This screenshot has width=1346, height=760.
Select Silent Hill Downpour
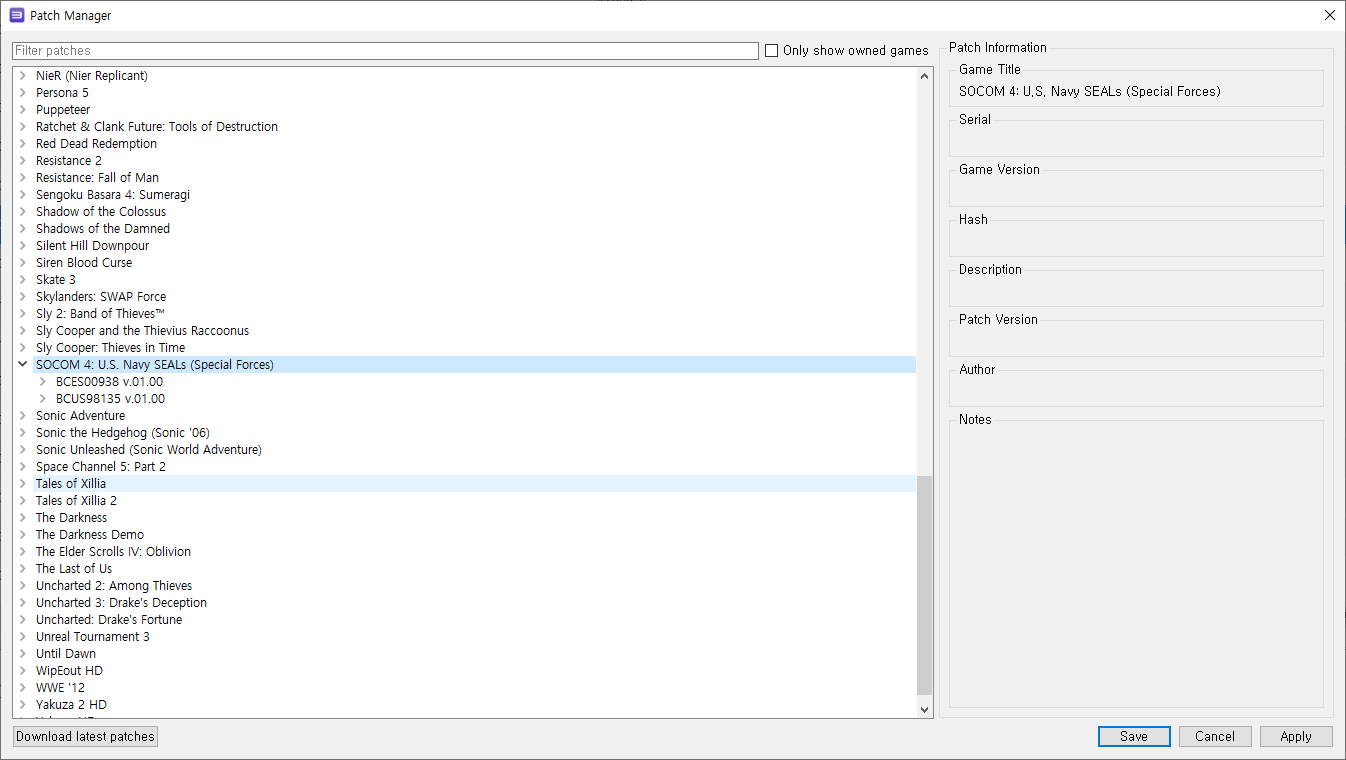[92, 246]
